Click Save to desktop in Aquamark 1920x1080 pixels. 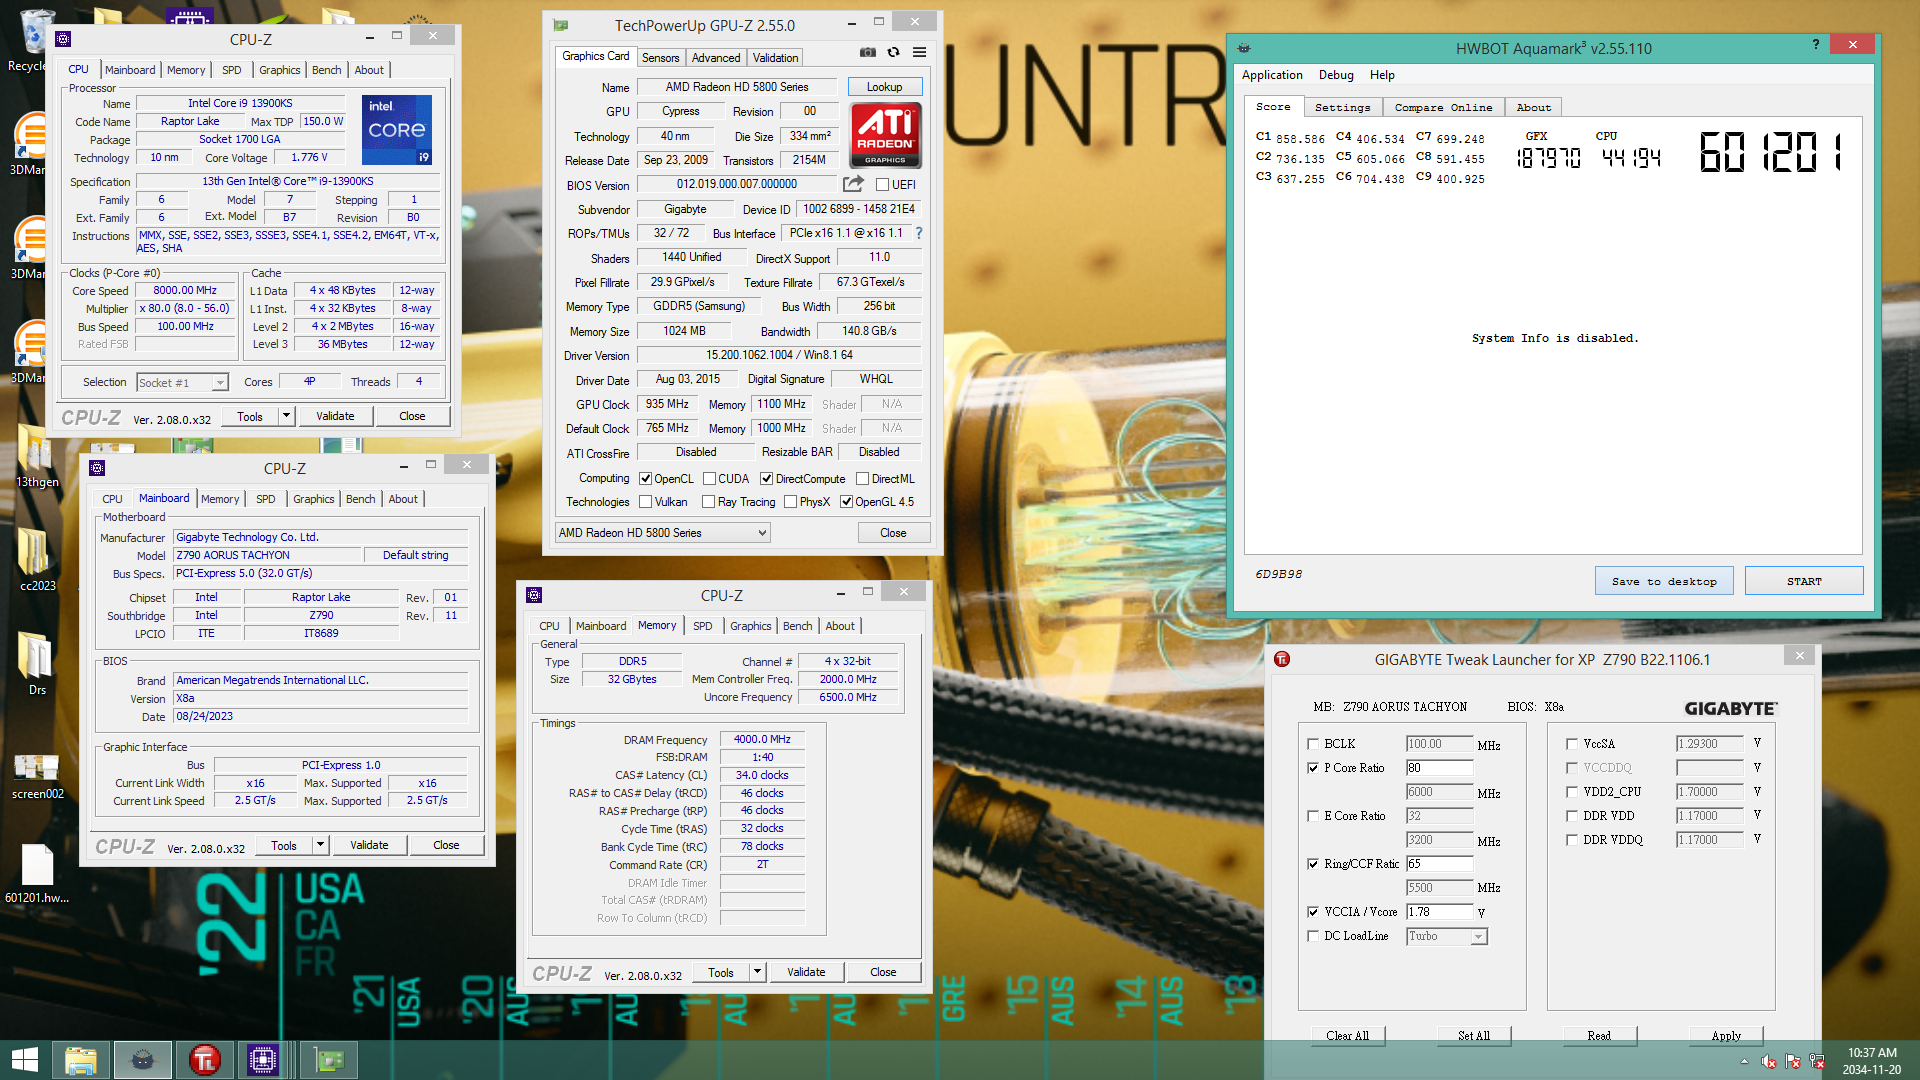click(1664, 581)
